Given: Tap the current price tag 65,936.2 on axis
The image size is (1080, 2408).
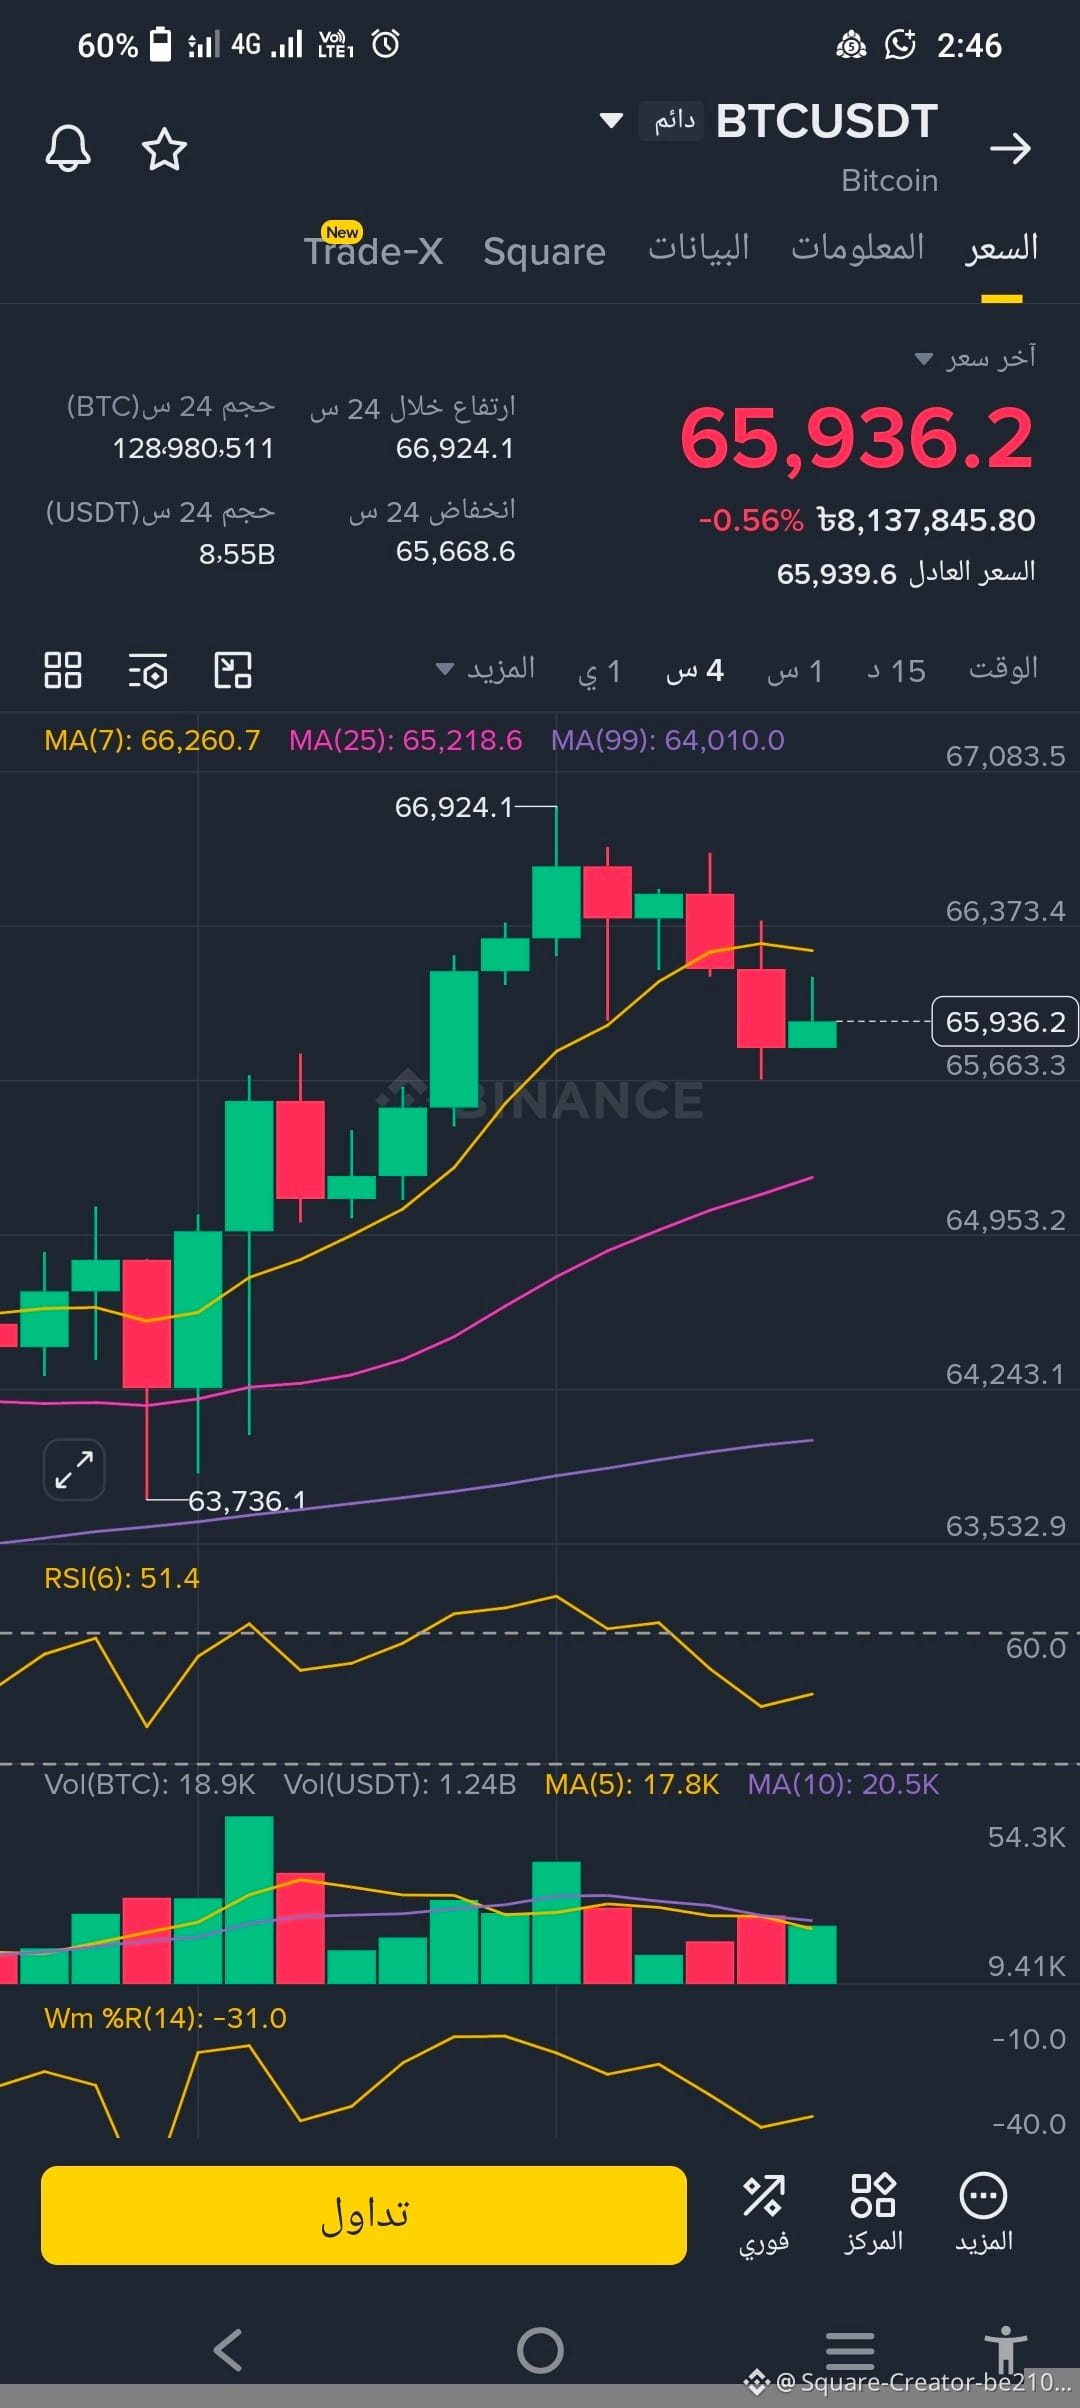Looking at the screenshot, I should pyautogui.click(x=1005, y=1022).
